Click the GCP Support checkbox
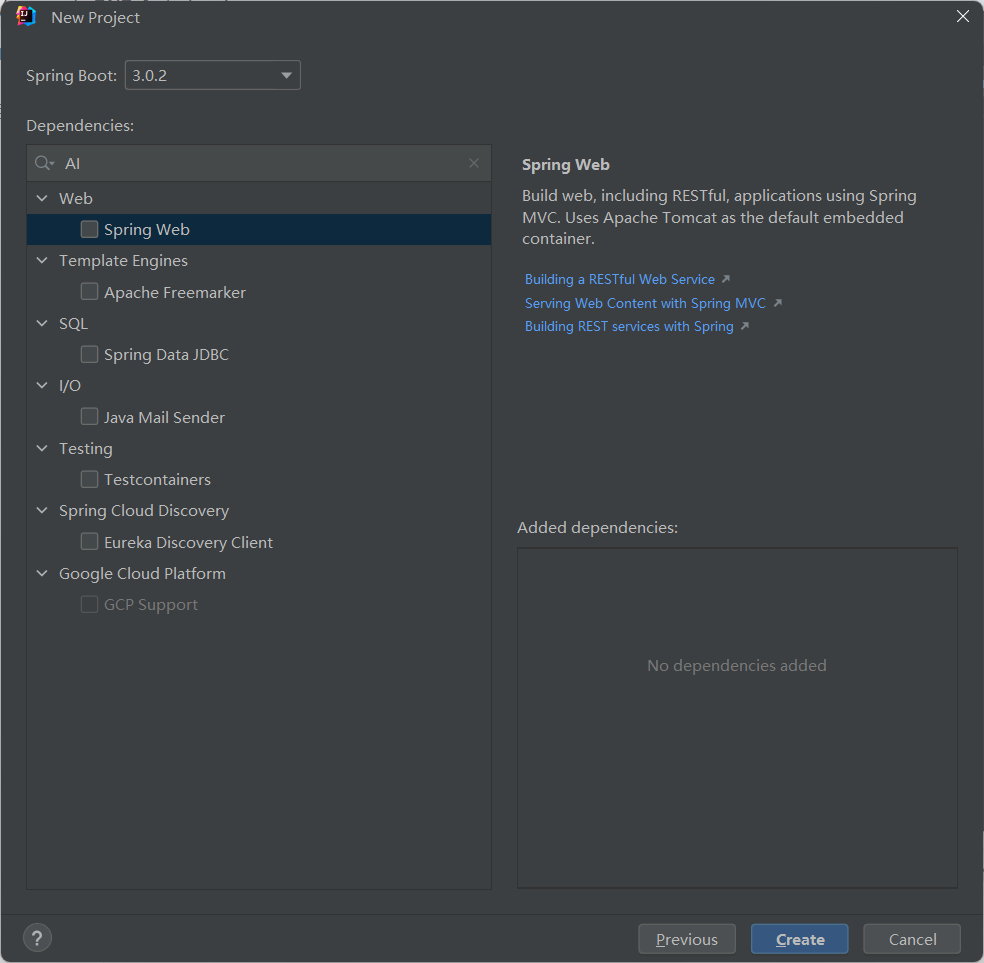 click(x=89, y=604)
